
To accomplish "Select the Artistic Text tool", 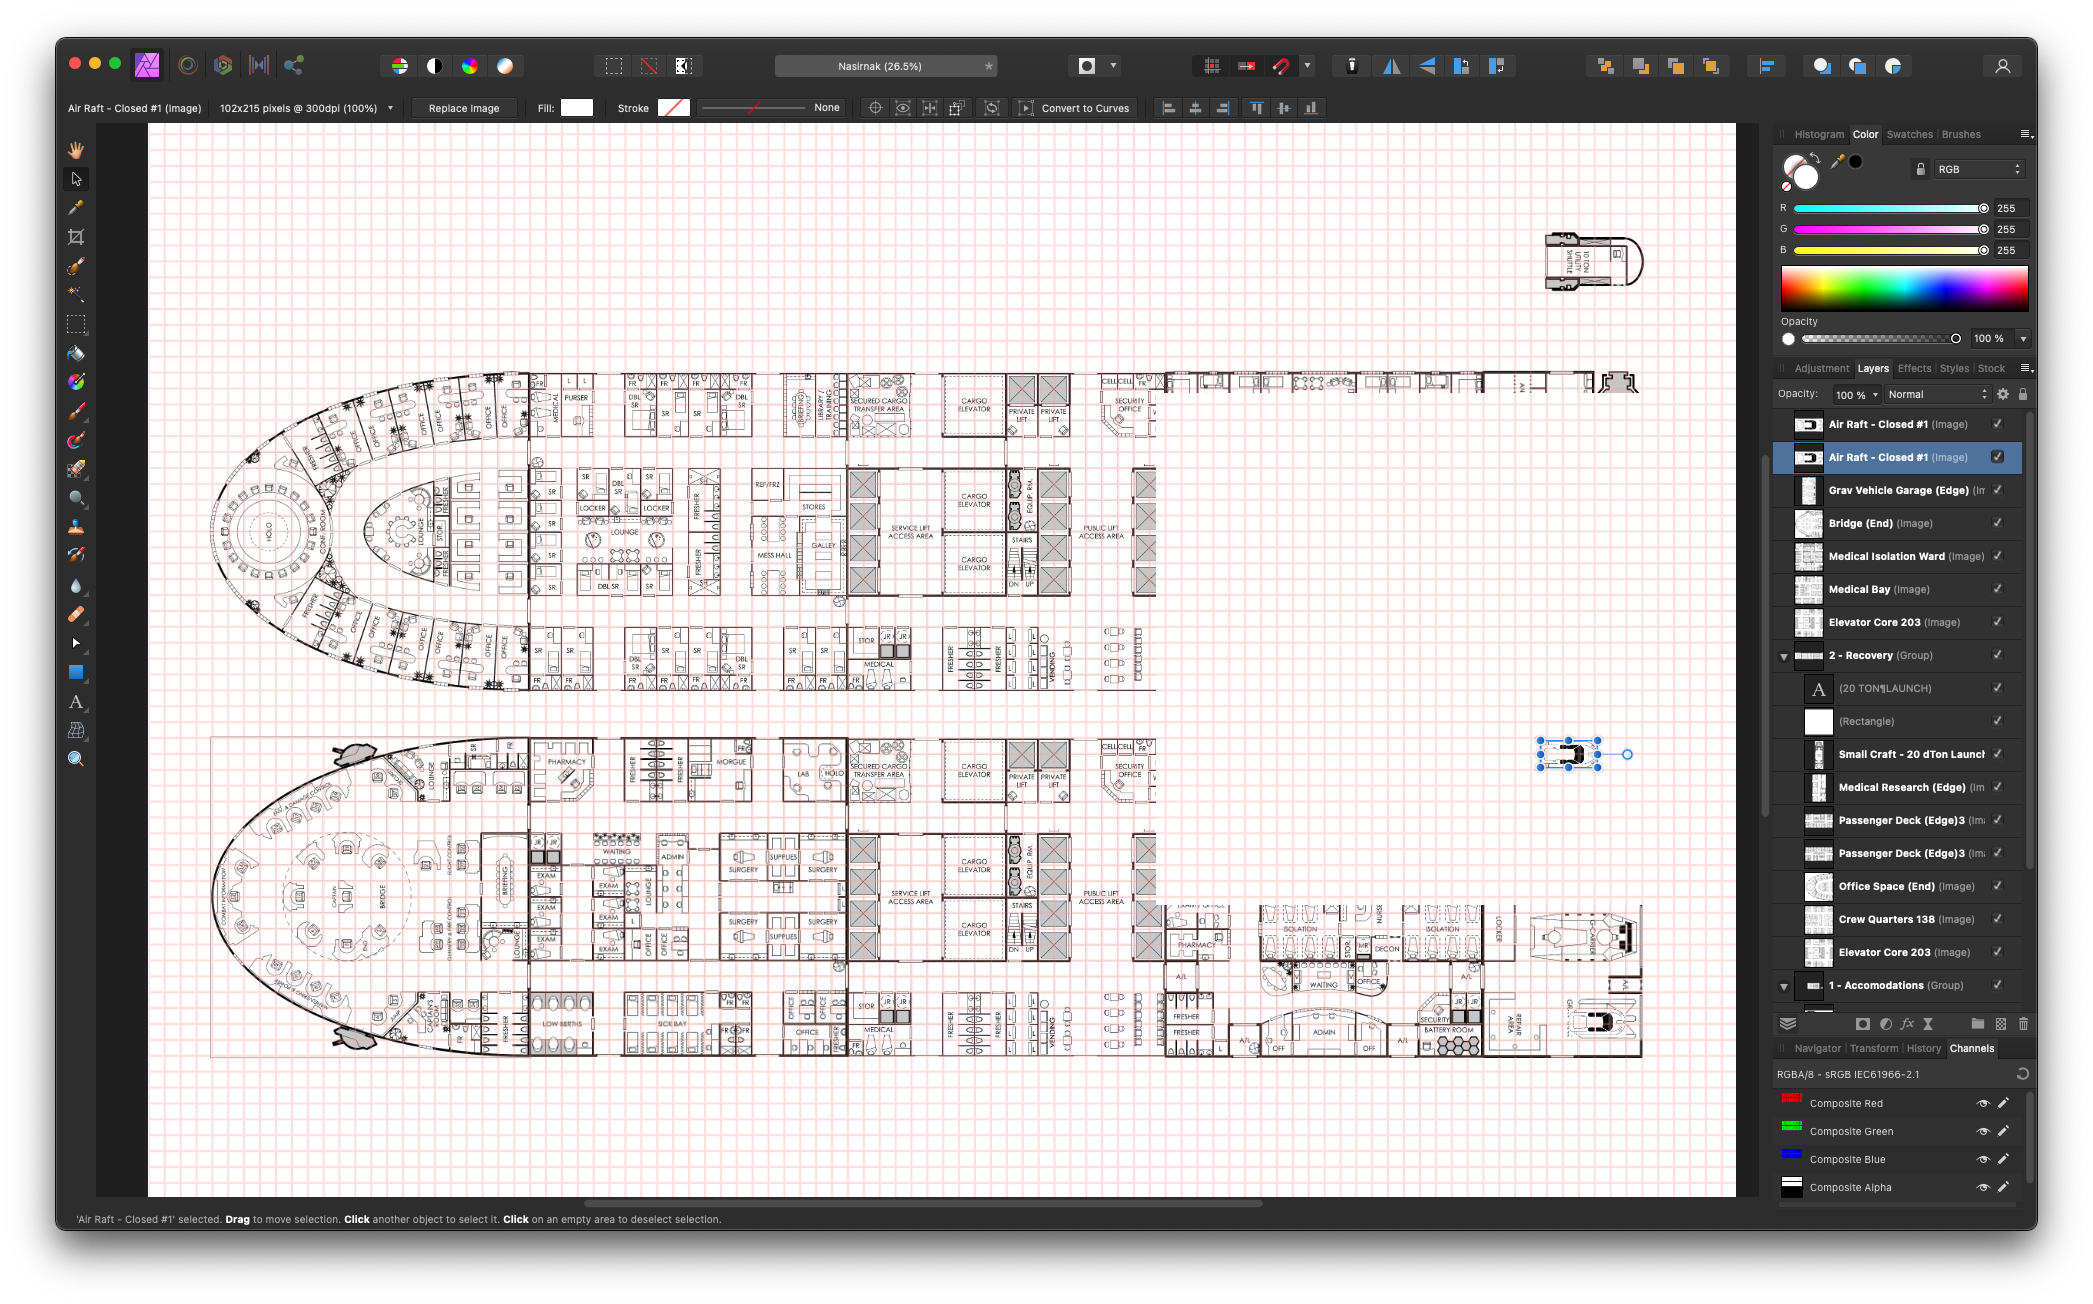I will click(76, 702).
